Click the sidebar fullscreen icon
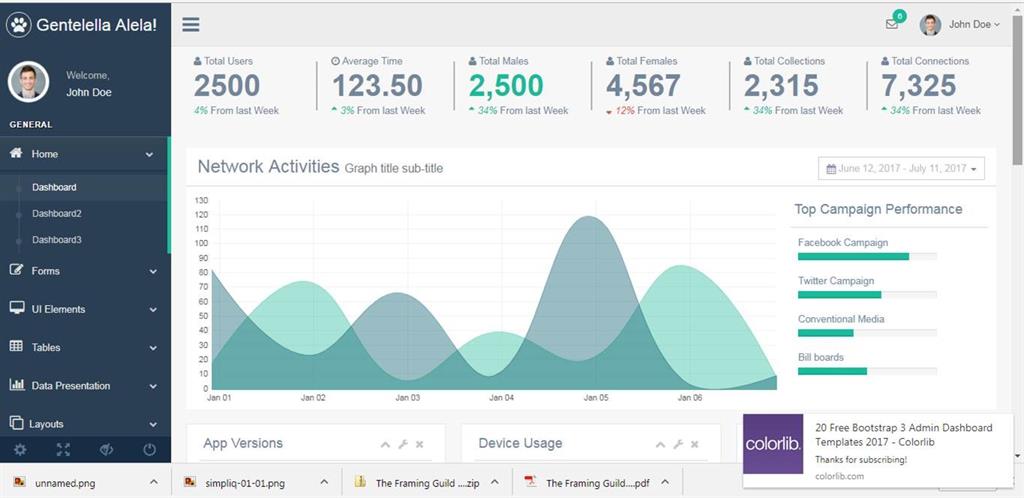 [63, 450]
